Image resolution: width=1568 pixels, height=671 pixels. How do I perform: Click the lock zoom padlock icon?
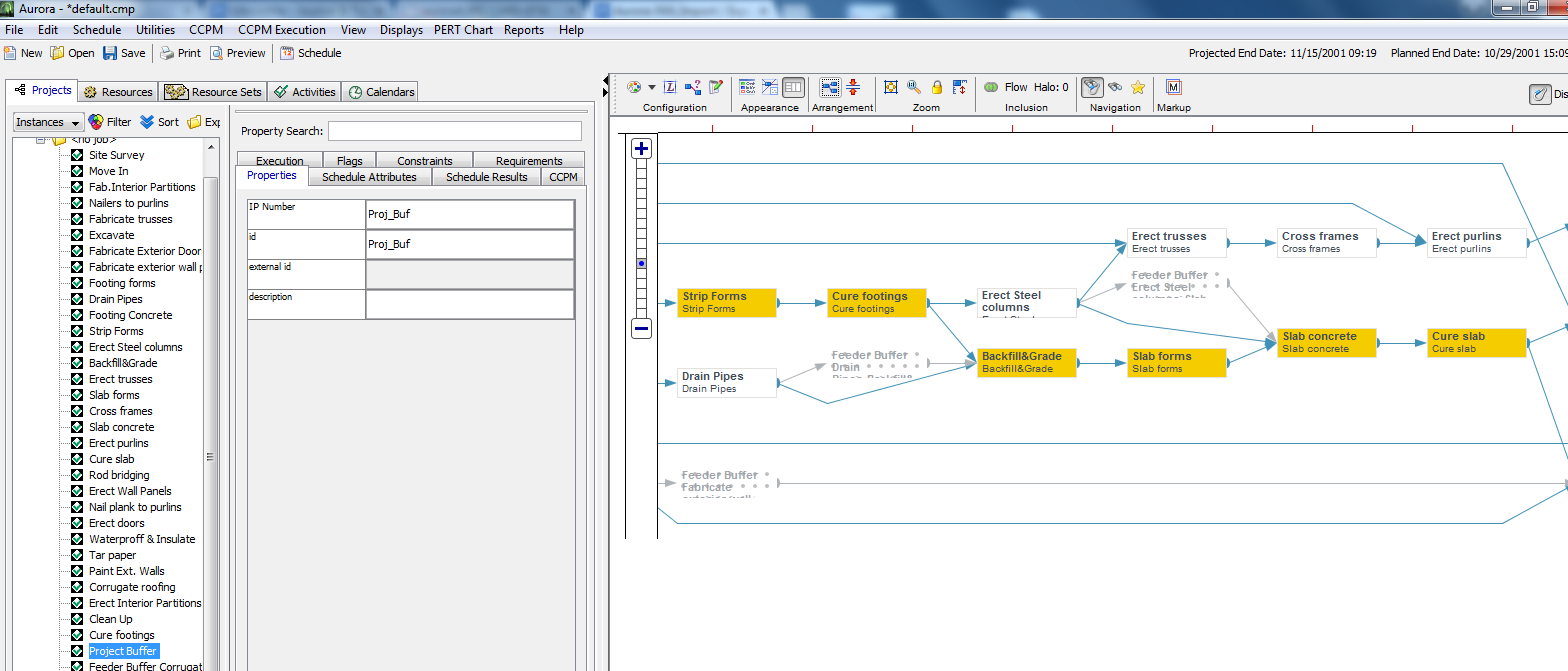click(x=937, y=88)
